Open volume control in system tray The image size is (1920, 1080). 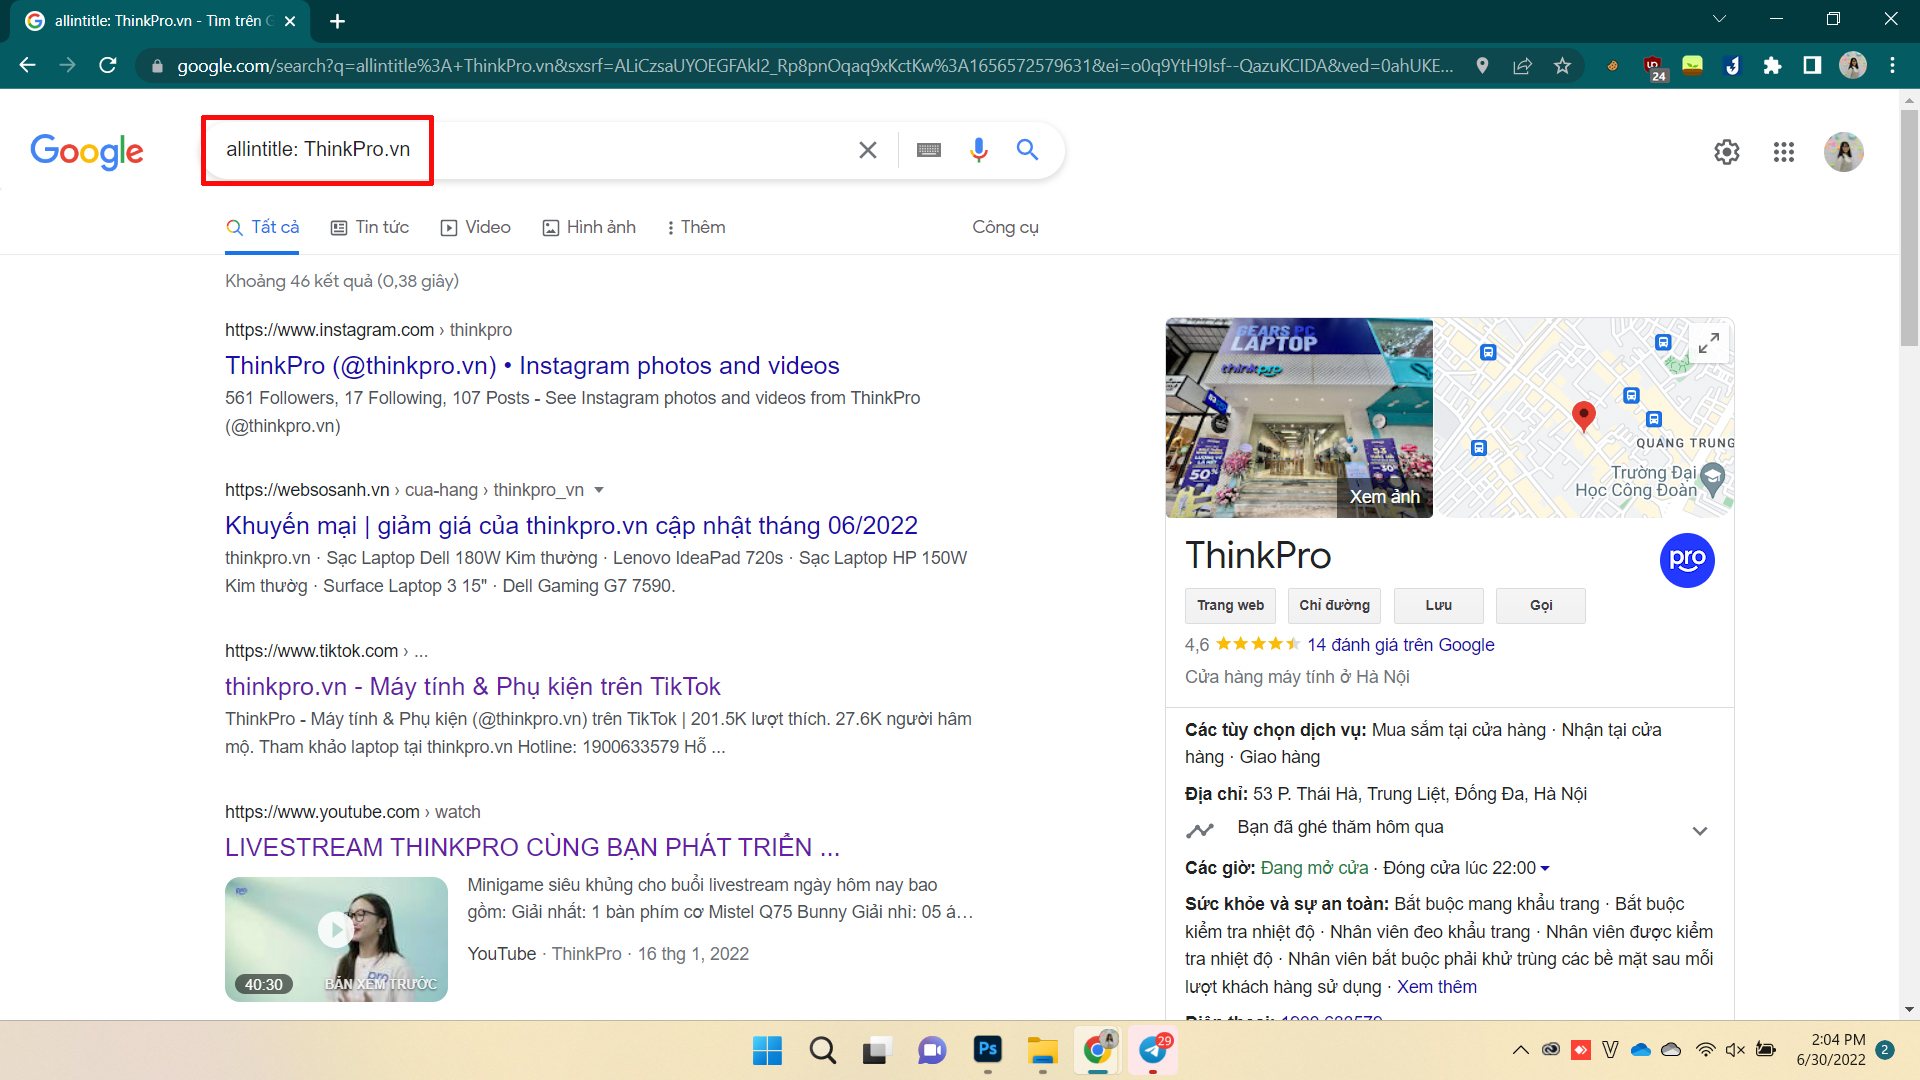1735,1050
